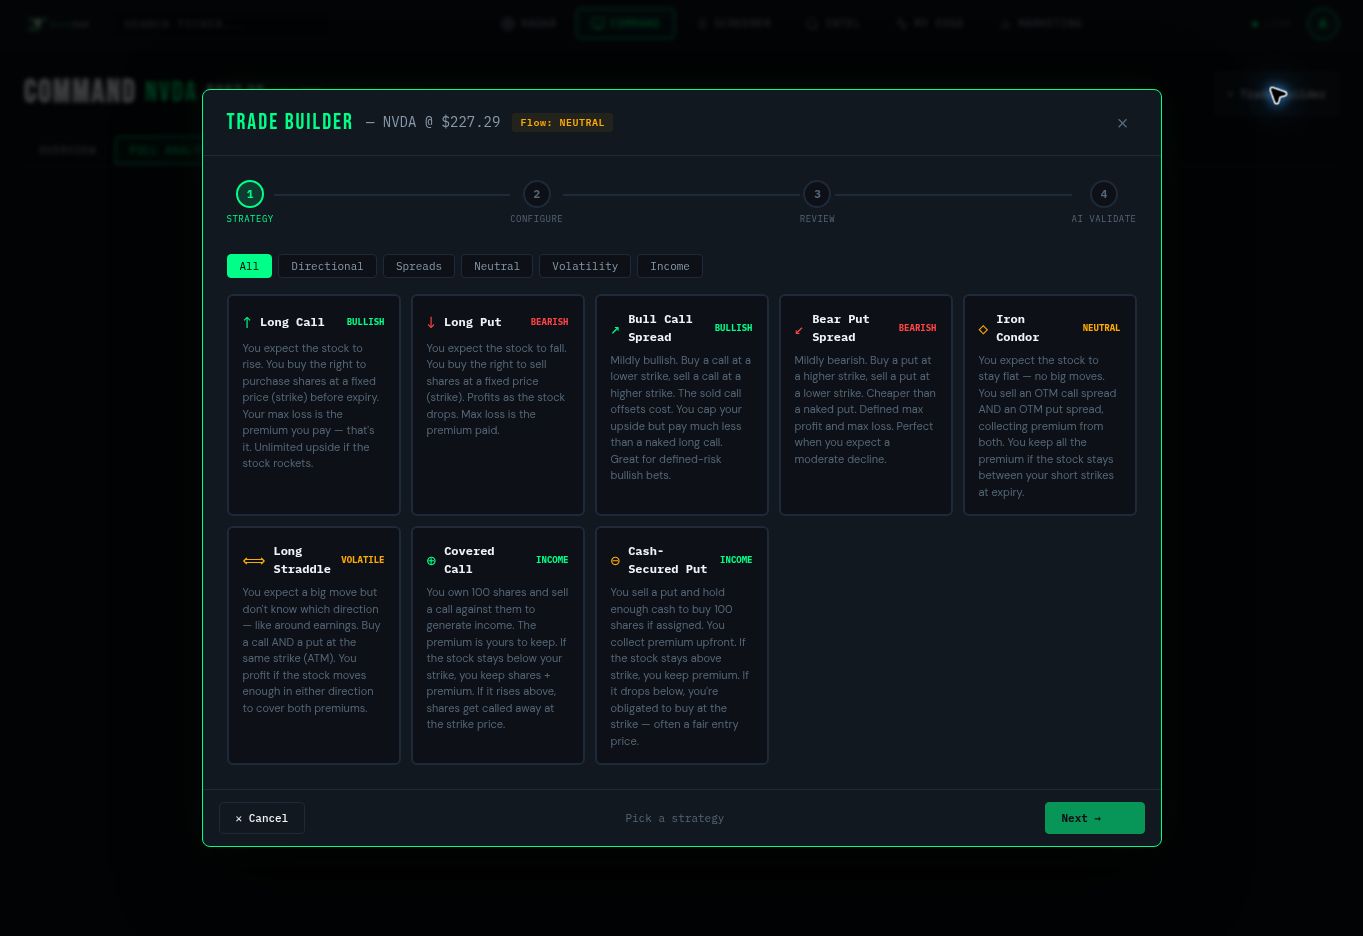The width and height of the screenshot is (1363, 936).
Task: Click the Next button
Action: (1095, 818)
